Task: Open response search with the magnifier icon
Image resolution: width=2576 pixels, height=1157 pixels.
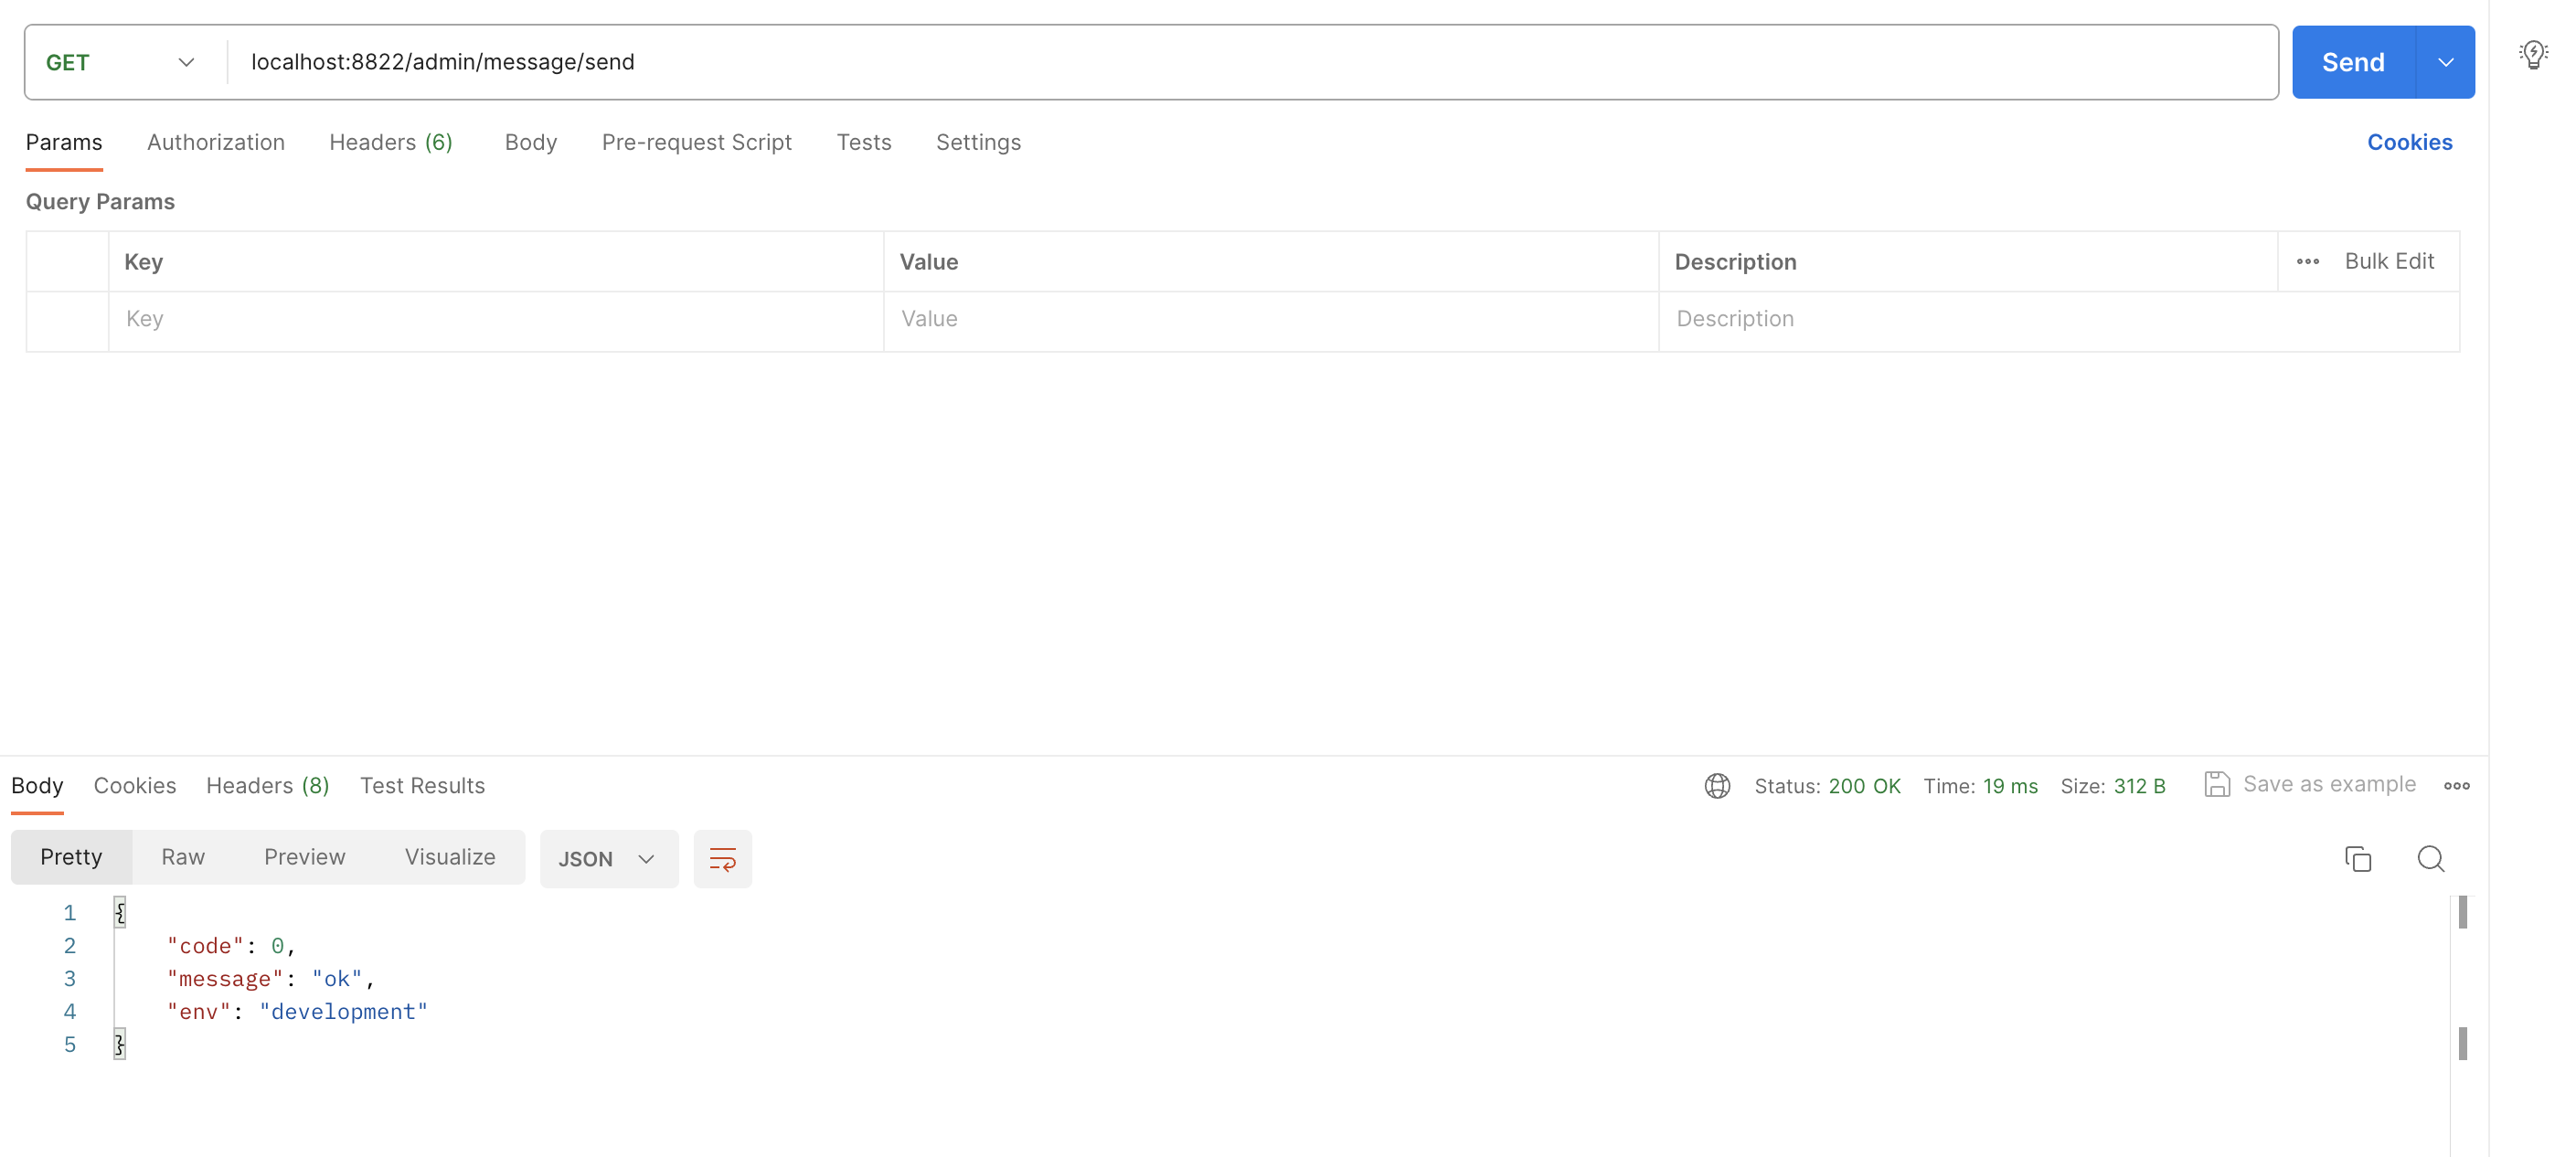Action: click(x=2430, y=858)
